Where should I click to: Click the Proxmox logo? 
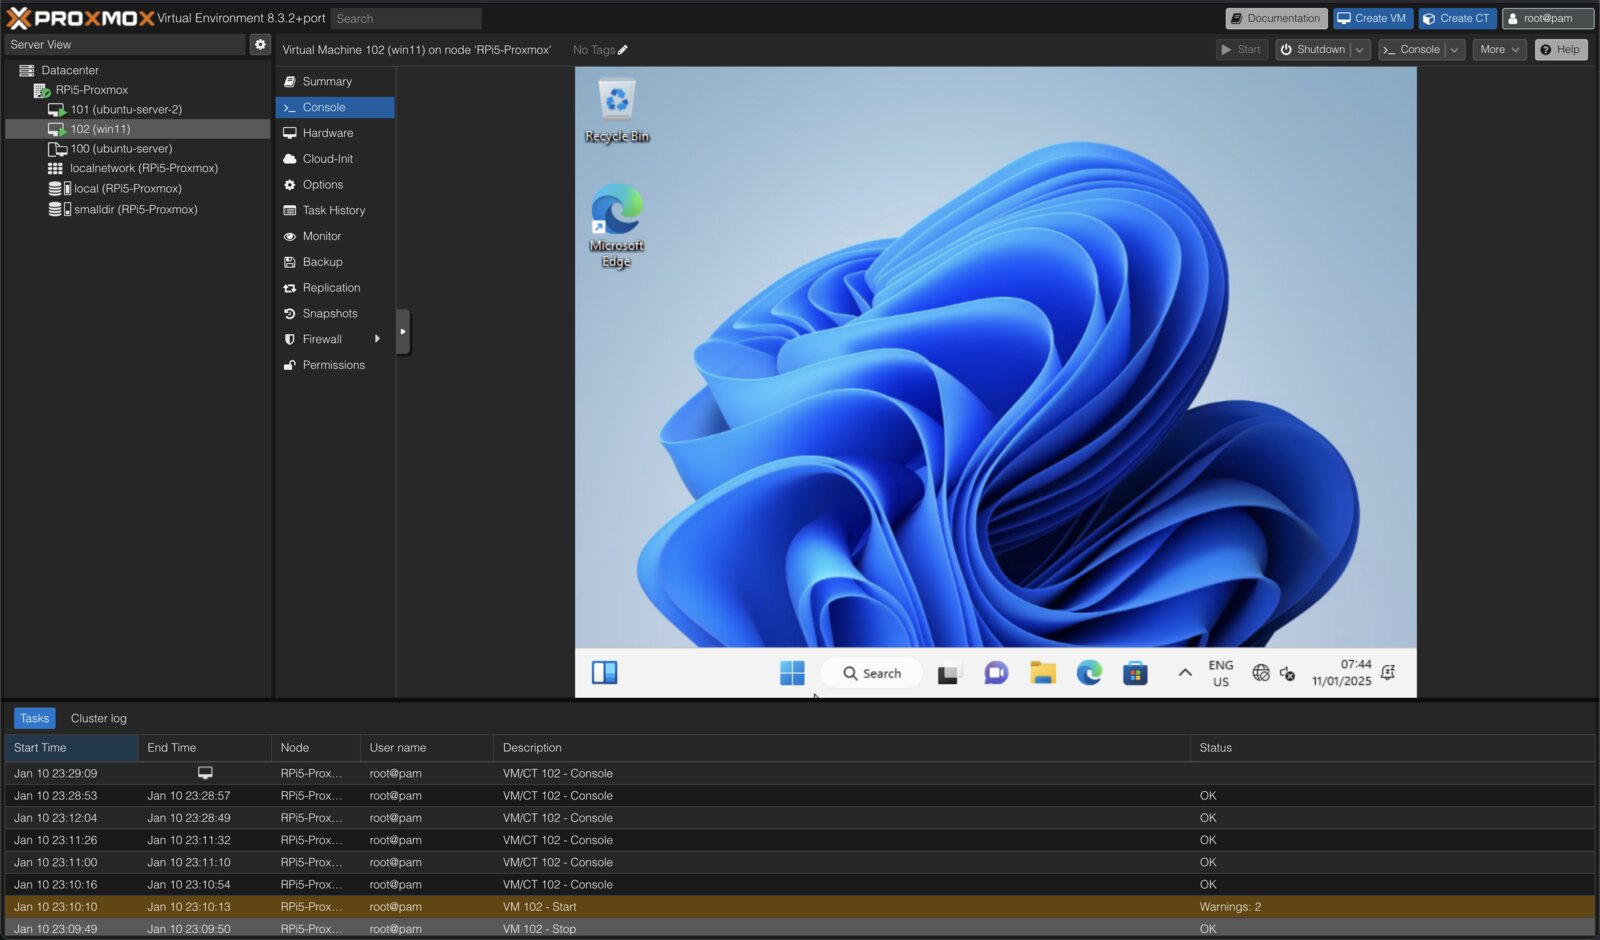click(80, 18)
